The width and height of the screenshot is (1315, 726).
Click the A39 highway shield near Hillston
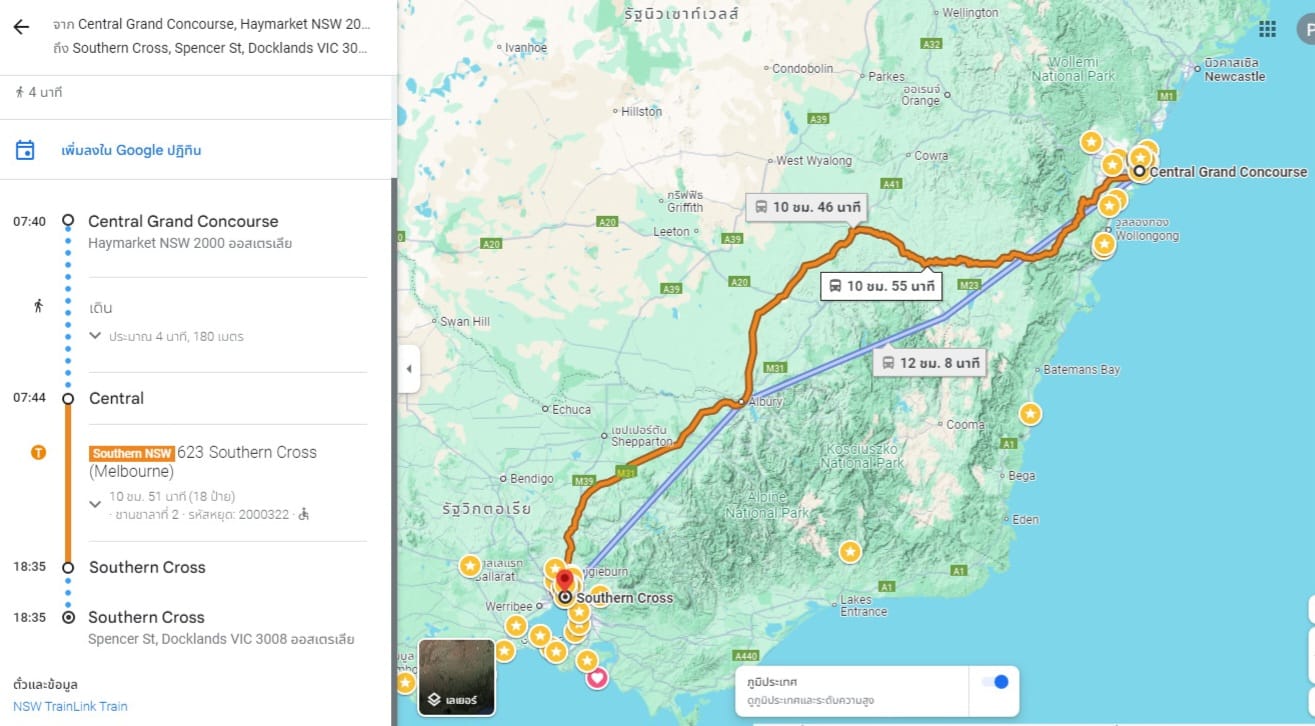[819, 119]
